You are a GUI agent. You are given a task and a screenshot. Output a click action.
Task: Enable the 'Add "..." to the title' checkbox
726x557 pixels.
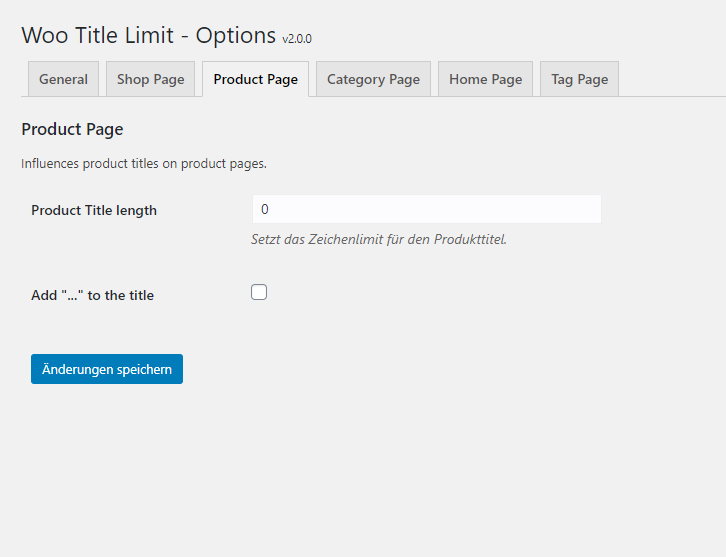[x=259, y=292]
